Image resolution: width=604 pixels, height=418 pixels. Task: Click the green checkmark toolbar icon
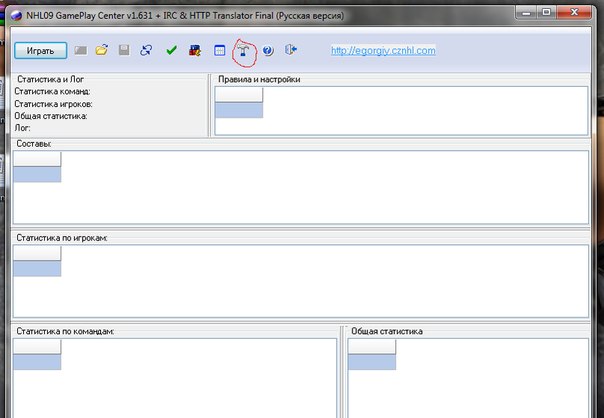[171, 50]
